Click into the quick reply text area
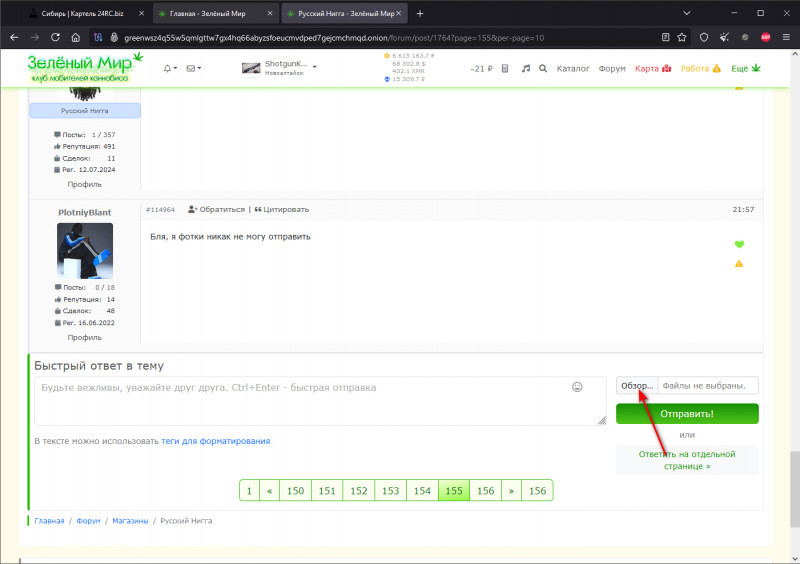800x564 pixels. tap(300, 400)
